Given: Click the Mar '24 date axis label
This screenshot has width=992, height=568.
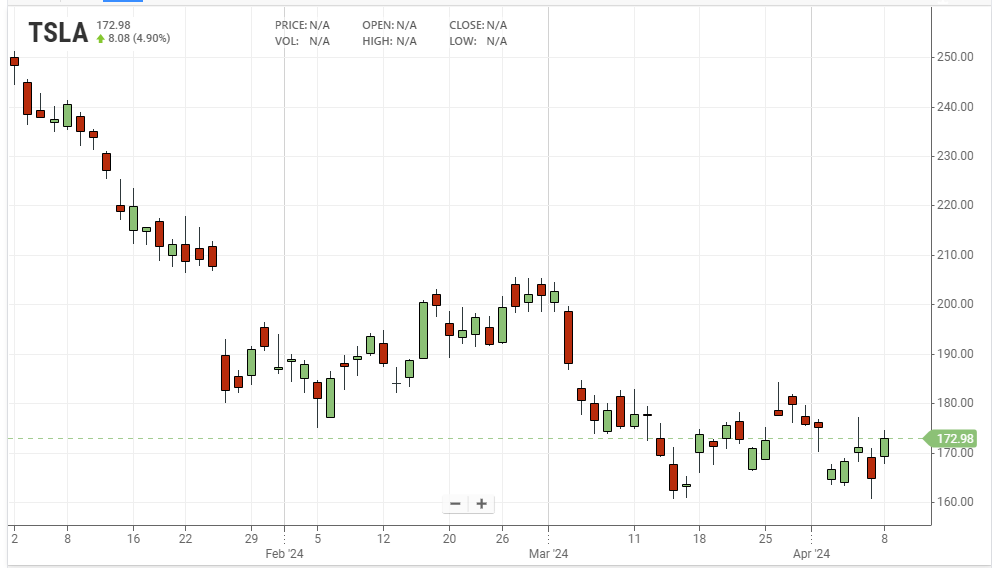Looking at the screenshot, I should pos(548,554).
